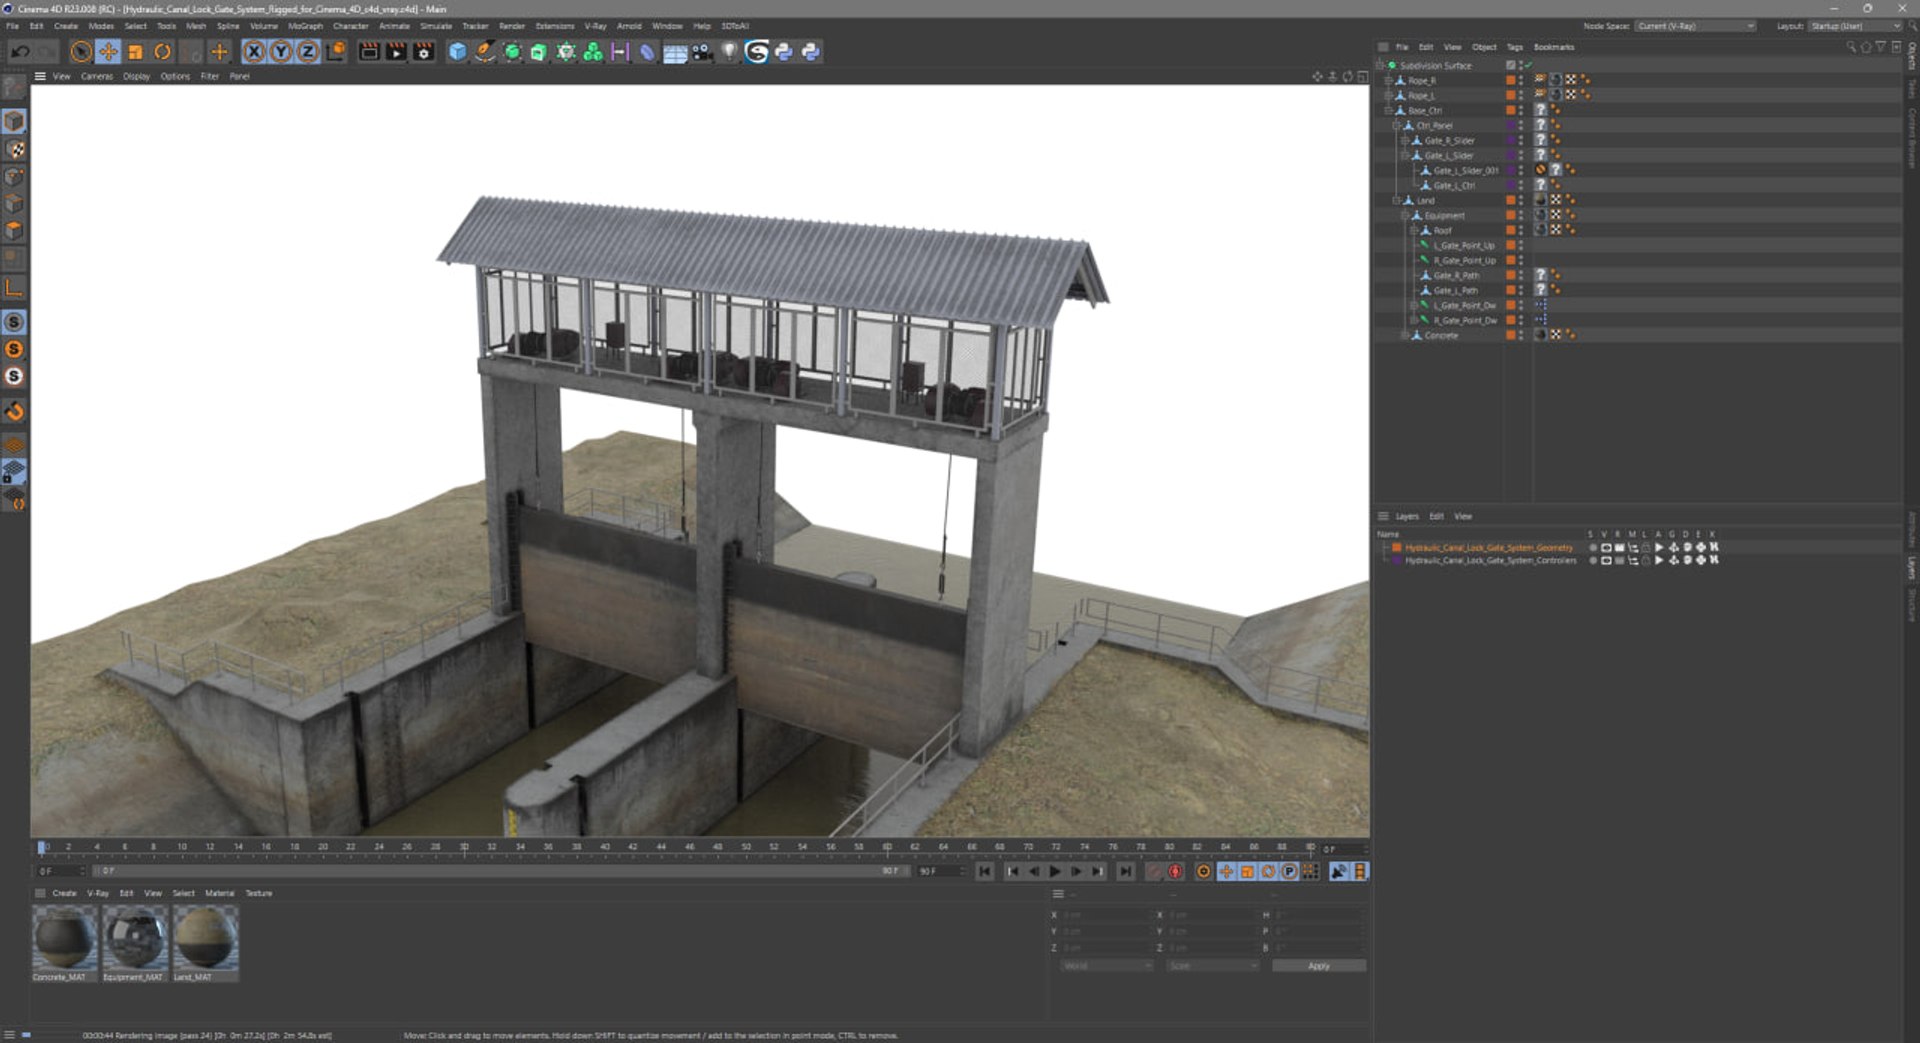Add a Cube primitive object
Viewport: 1920px width, 1043px height.
457,52
